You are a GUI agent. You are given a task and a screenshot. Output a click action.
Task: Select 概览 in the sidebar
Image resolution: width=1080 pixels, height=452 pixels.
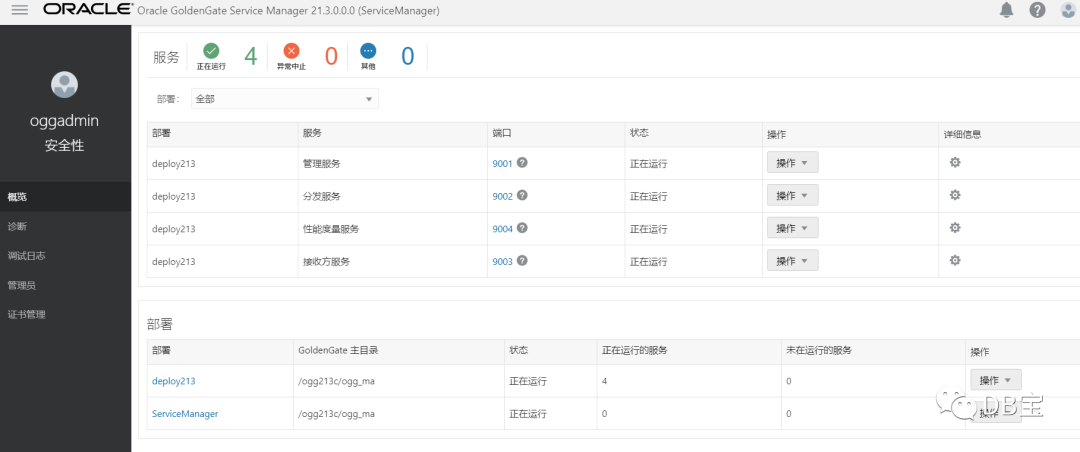tap(65, 197)
